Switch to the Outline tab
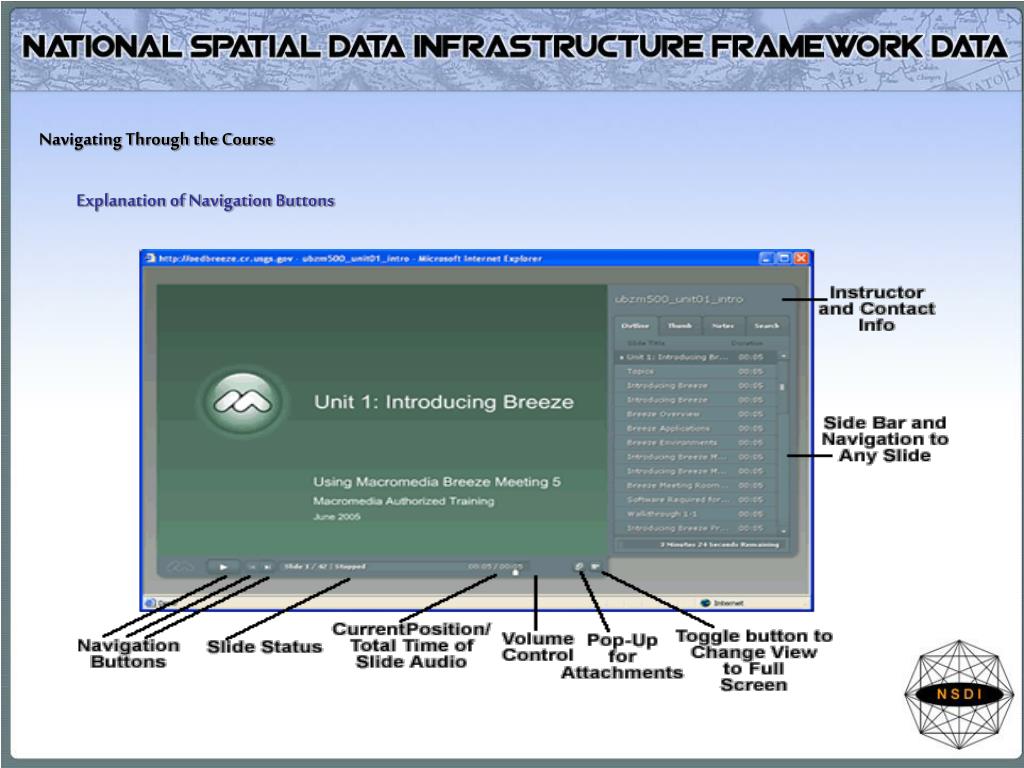Image resolution: width=1024 pixels, height=768 pixels. (x=635, y=325)
